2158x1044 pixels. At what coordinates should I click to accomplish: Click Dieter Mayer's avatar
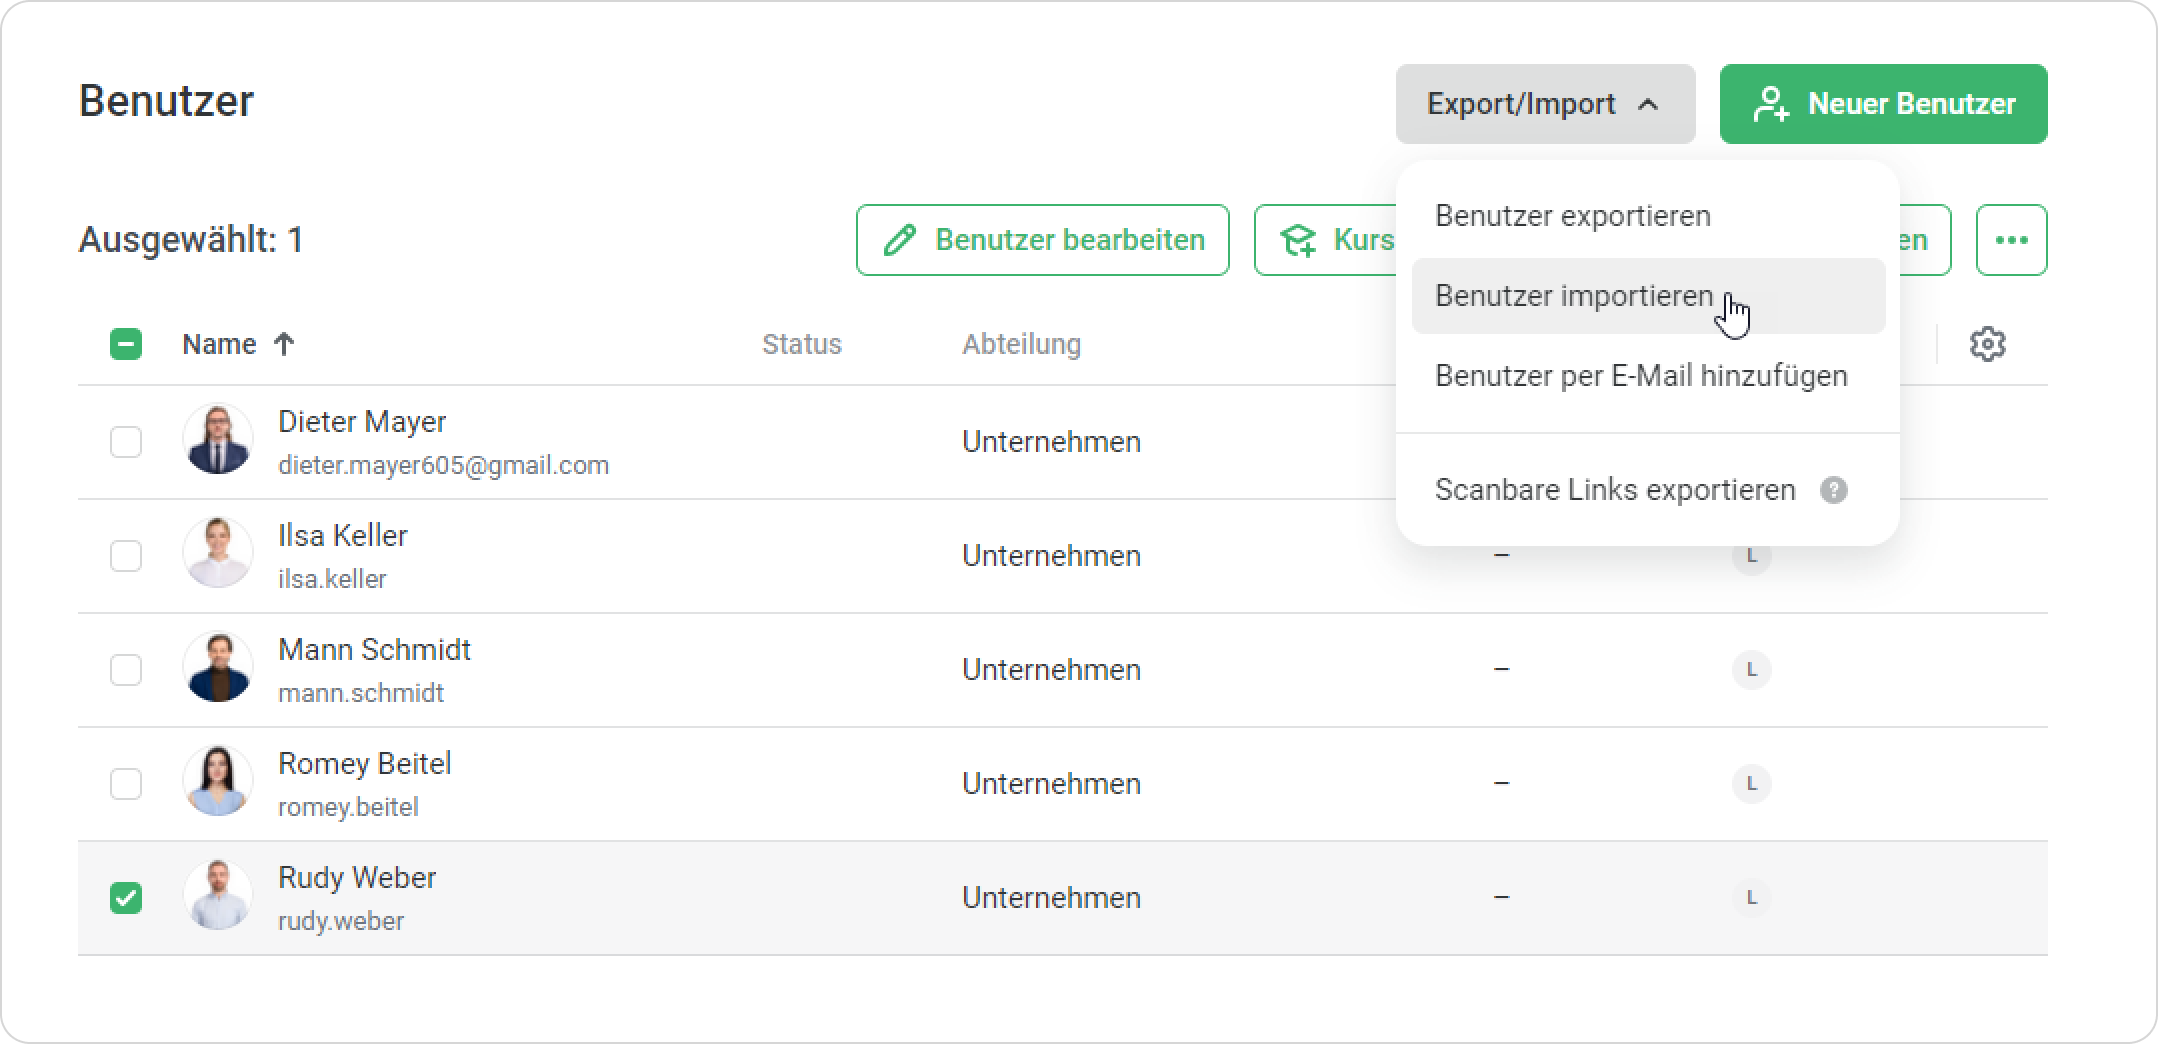[218, 440]
